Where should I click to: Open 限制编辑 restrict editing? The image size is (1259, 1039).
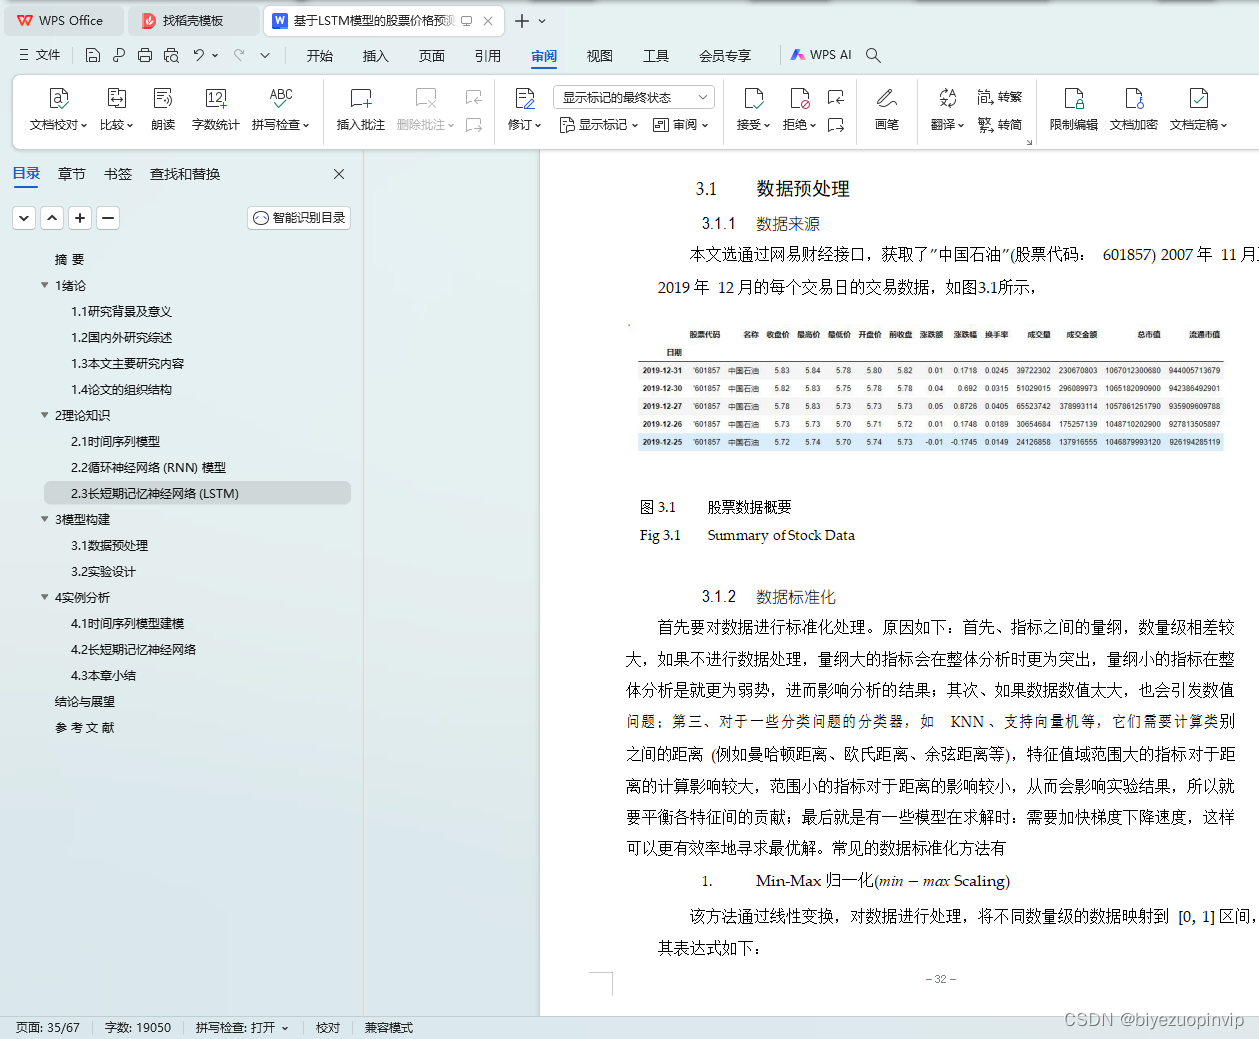pyautogui.click(x=1074, y=110)
